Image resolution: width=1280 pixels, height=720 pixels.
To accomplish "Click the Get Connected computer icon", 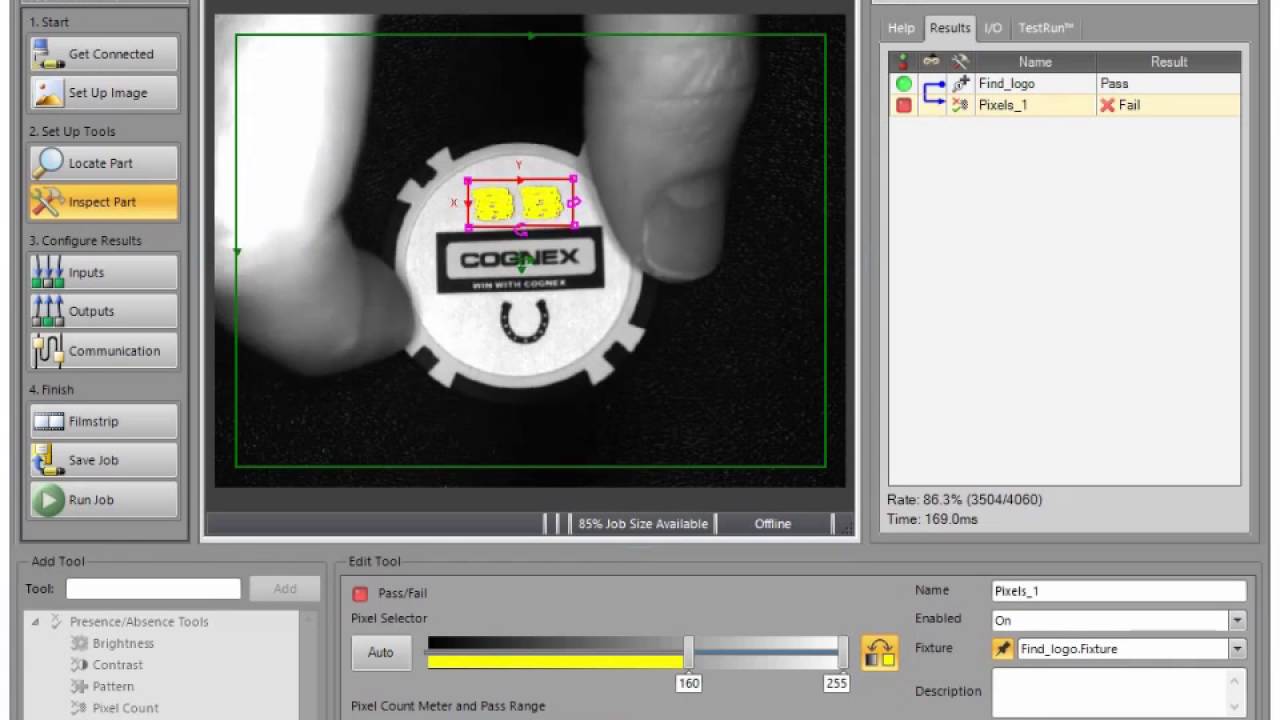I will click(x=47, y=54).
